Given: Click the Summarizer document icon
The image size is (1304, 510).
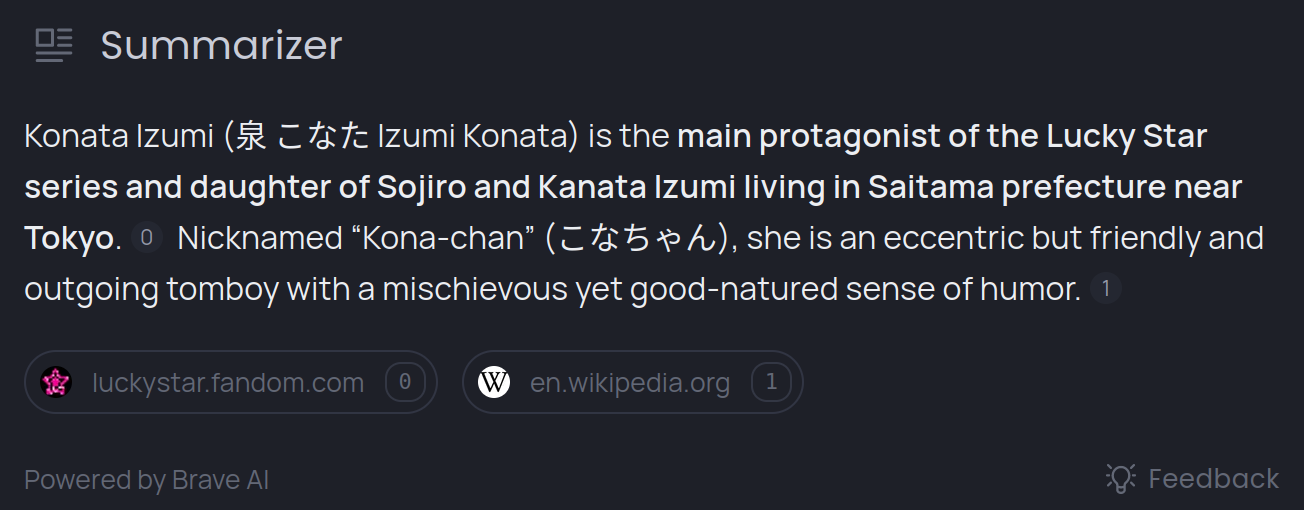Looking at the screenshot, I should (55, 45).
